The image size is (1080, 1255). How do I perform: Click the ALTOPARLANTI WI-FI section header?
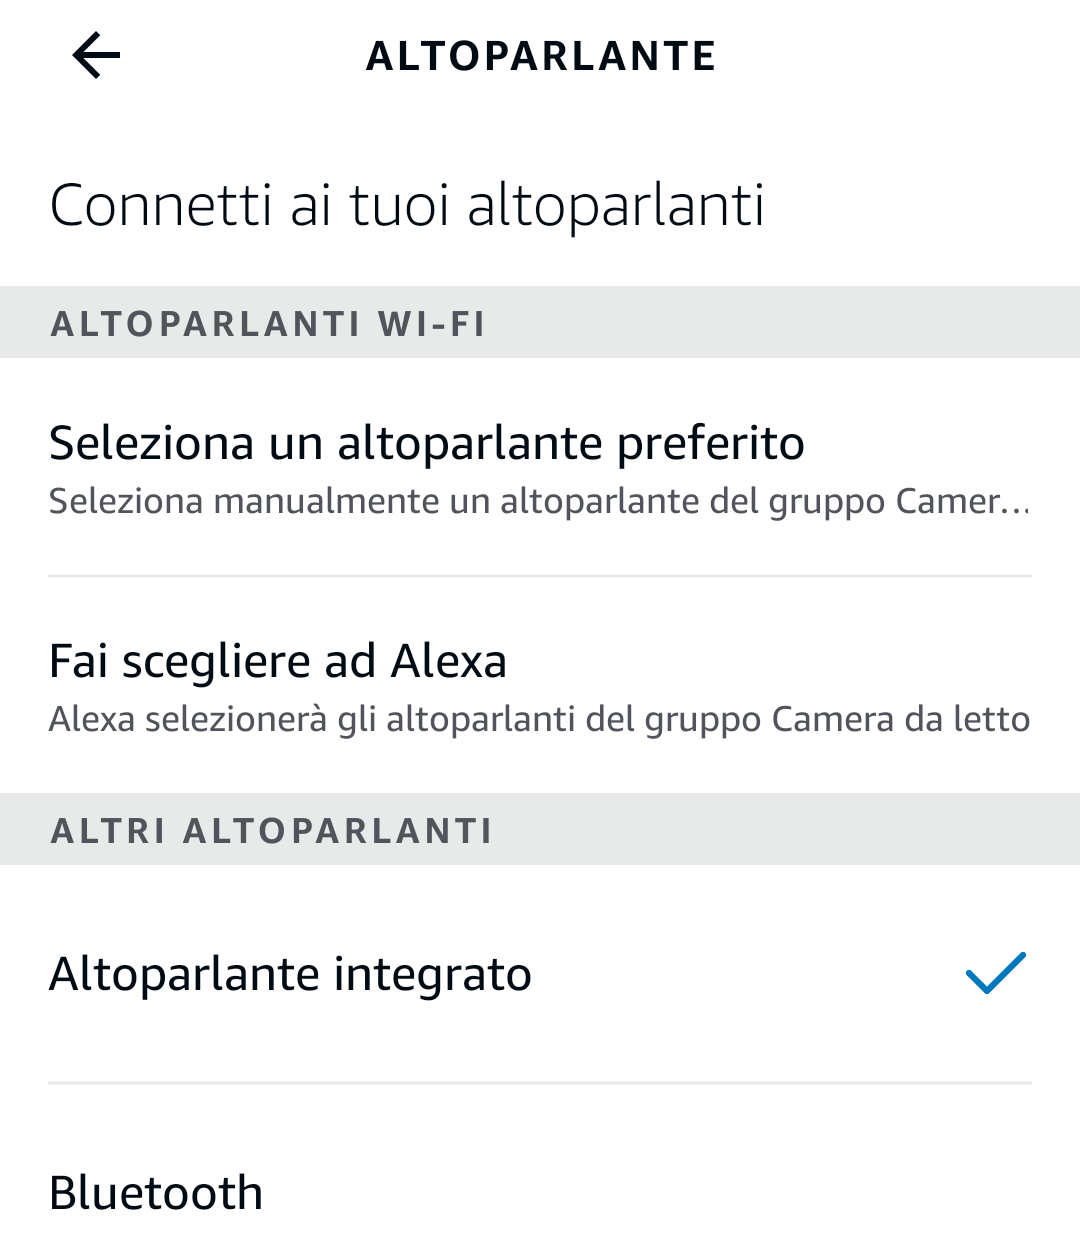click(x=268, y=324)
